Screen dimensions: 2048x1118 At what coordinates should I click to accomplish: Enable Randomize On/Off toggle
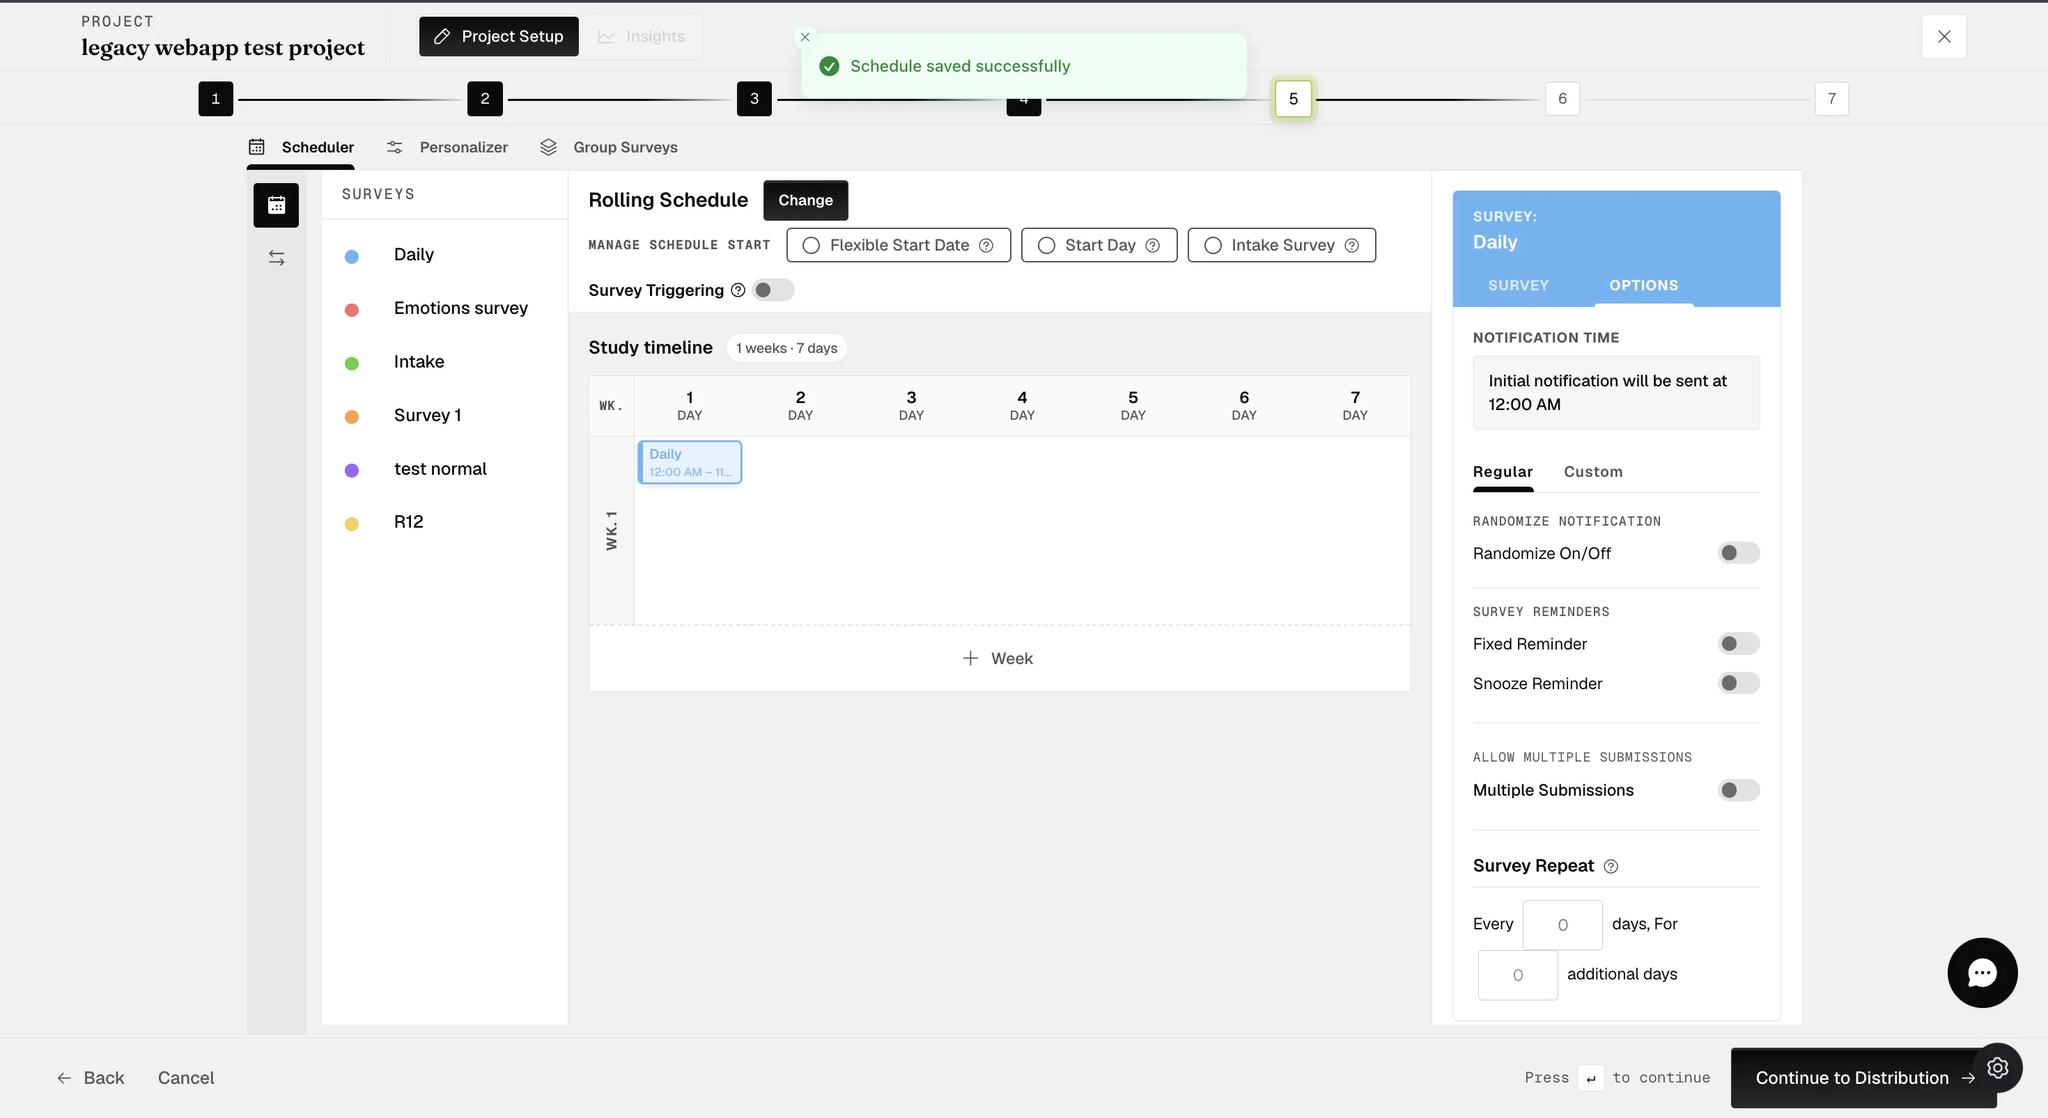tap(1738, 553)
